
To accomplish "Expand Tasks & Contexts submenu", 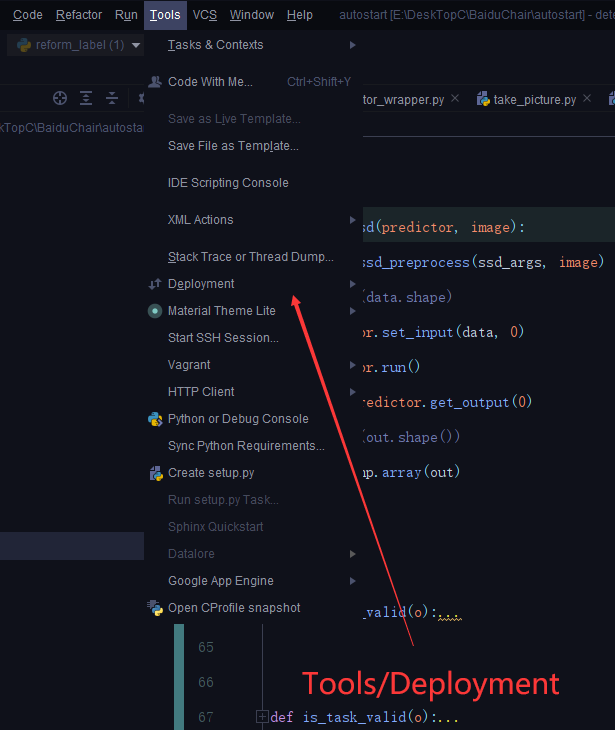I will (x=253, y=45).
